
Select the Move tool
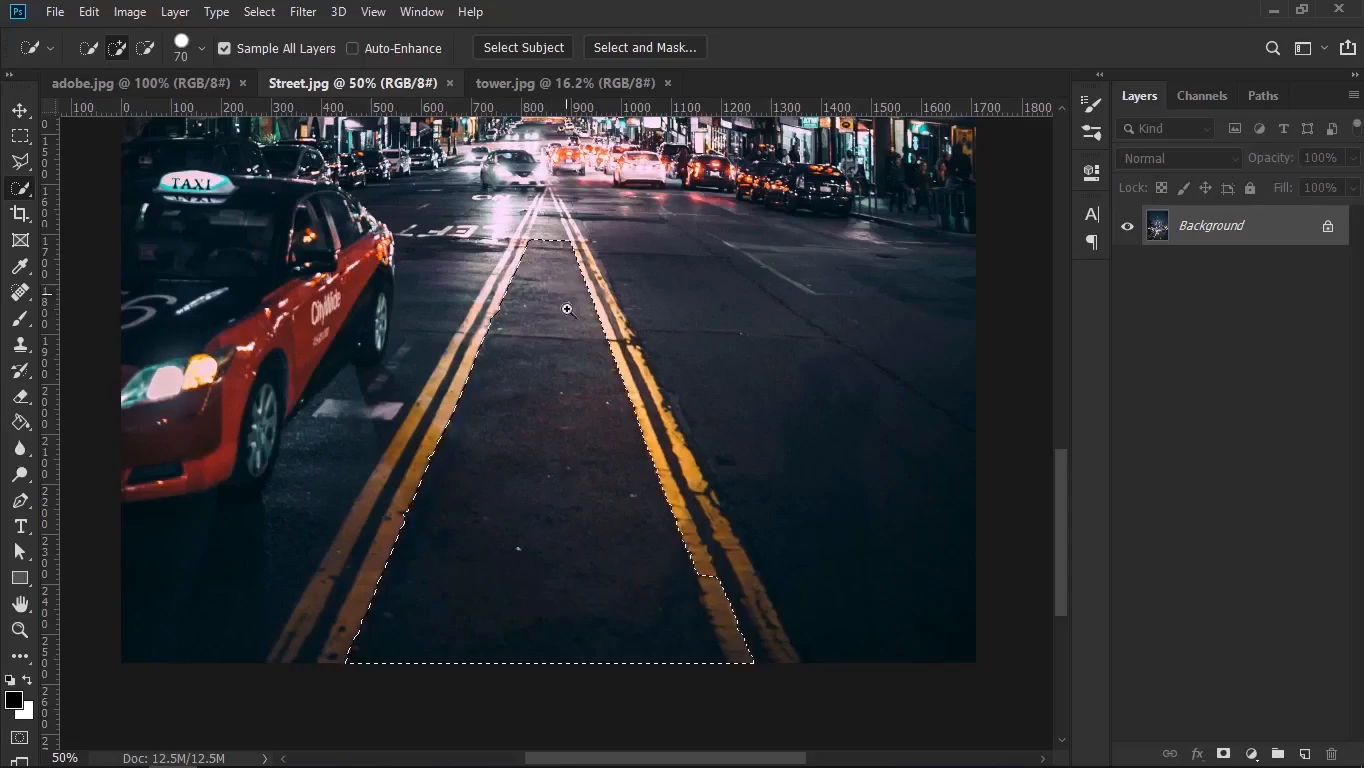(x=20, y=110)
